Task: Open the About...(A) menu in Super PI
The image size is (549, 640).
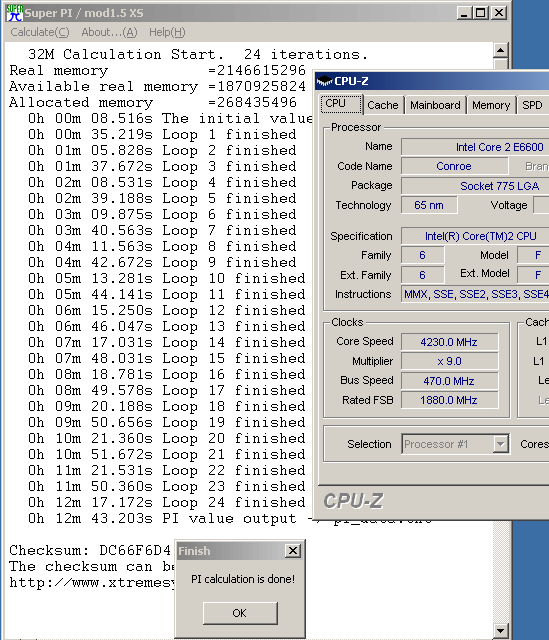Action: [x=109, y=32]
